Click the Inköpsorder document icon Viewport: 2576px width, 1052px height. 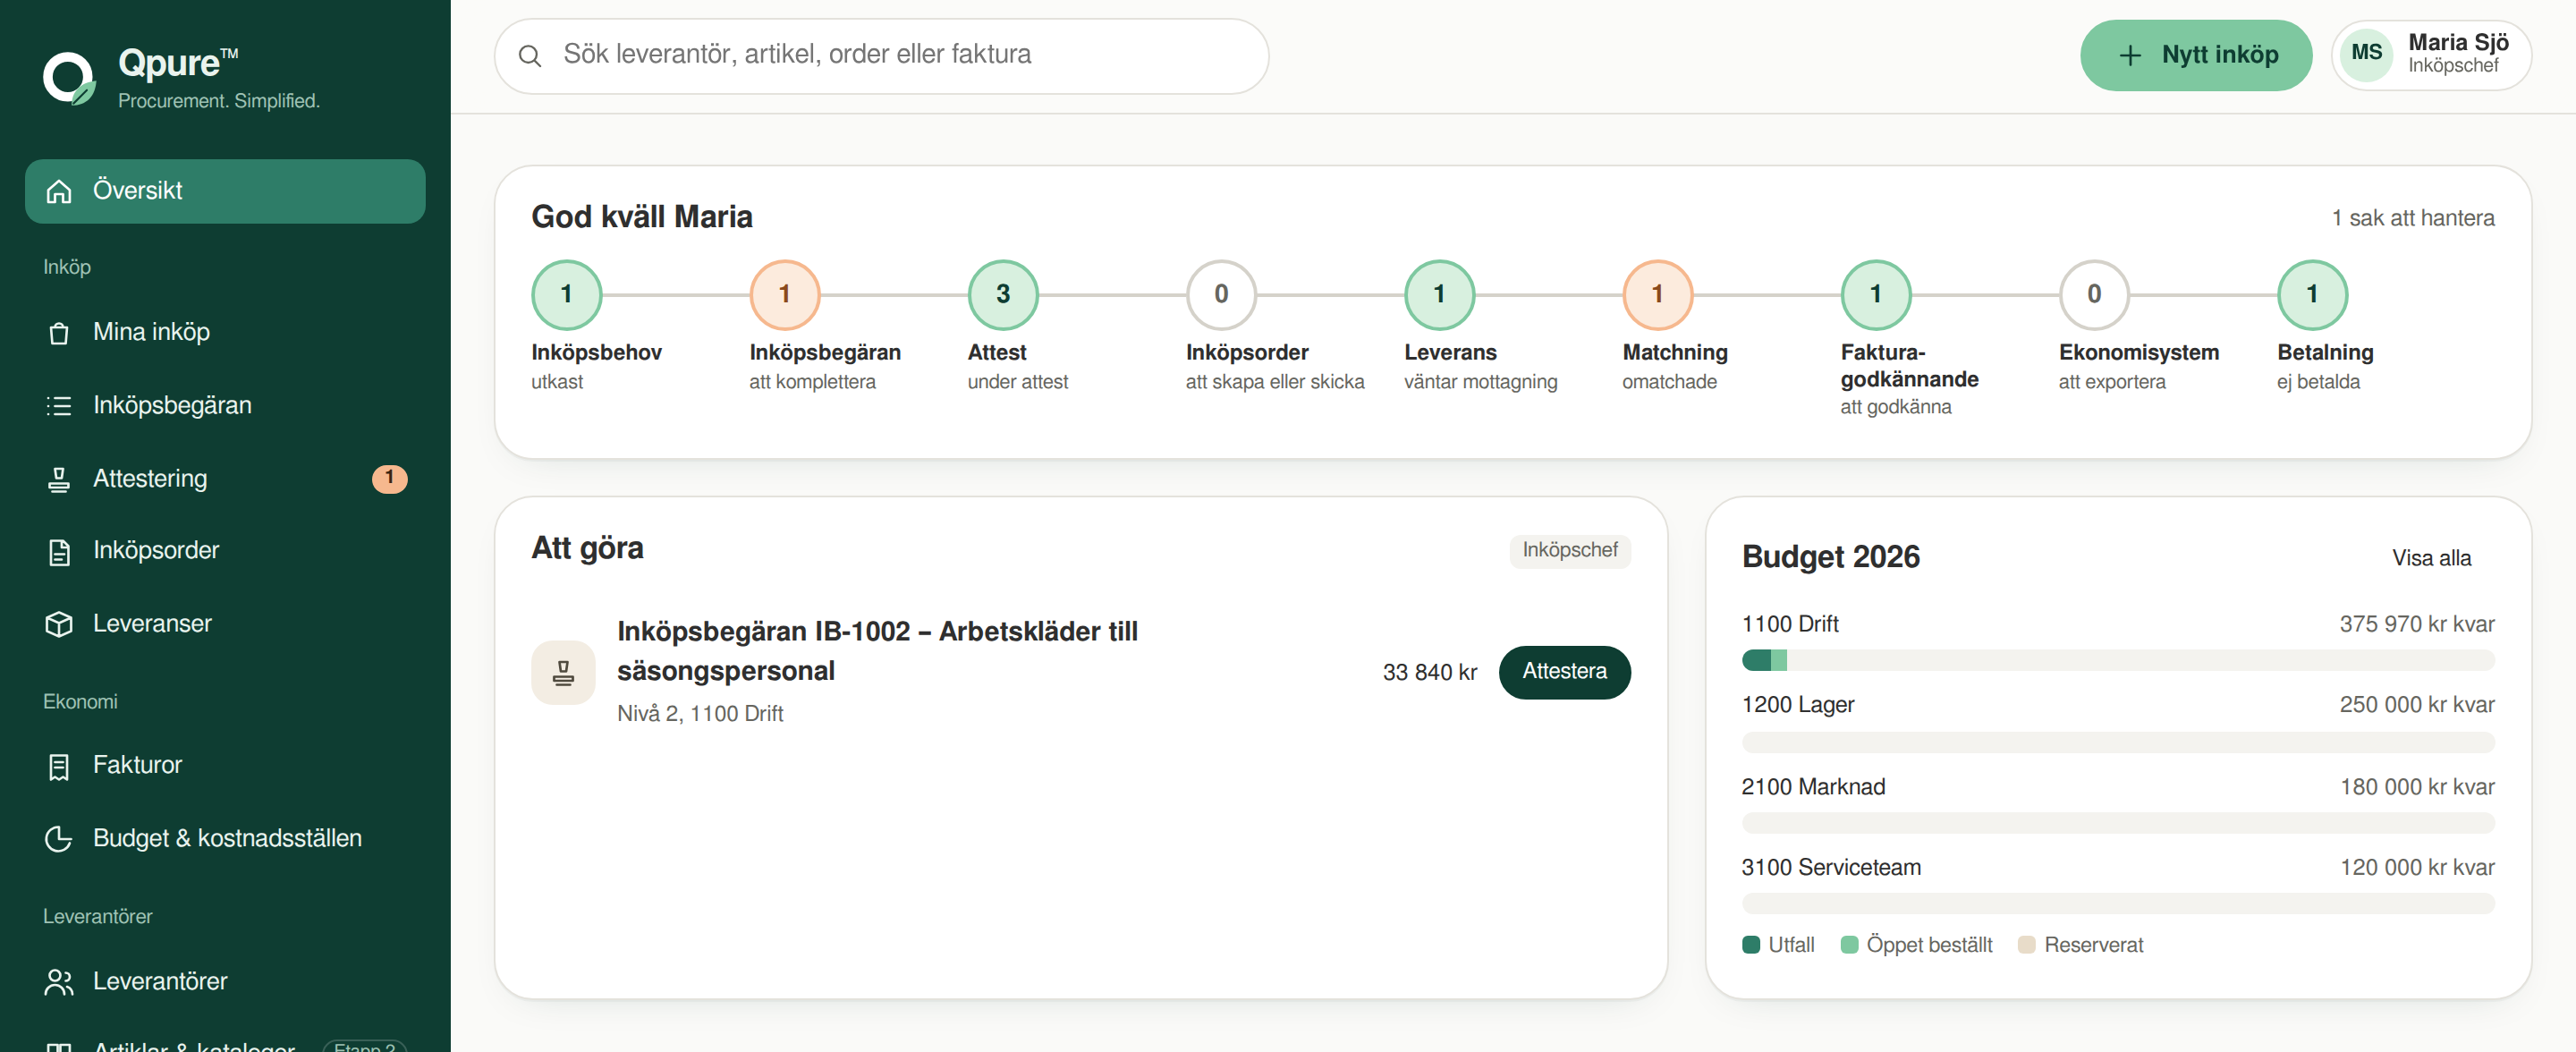(59, 552)
